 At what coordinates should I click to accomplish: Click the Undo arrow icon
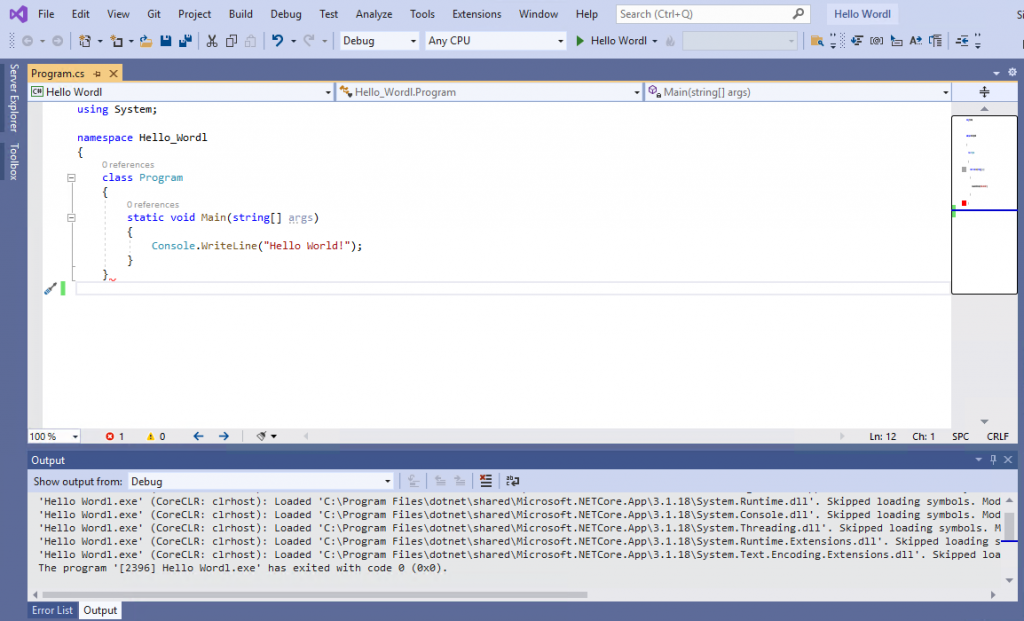pyautogui.click(x=278, y=41)
